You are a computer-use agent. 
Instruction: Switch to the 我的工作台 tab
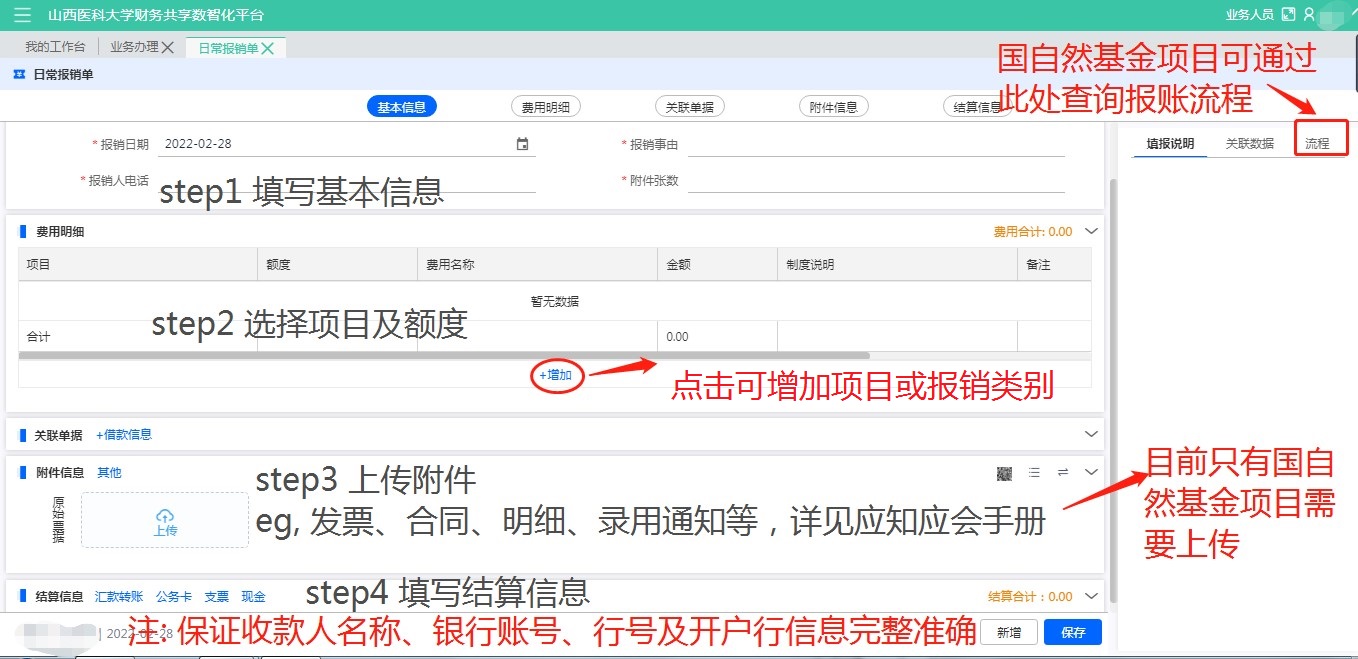[55, 47]
